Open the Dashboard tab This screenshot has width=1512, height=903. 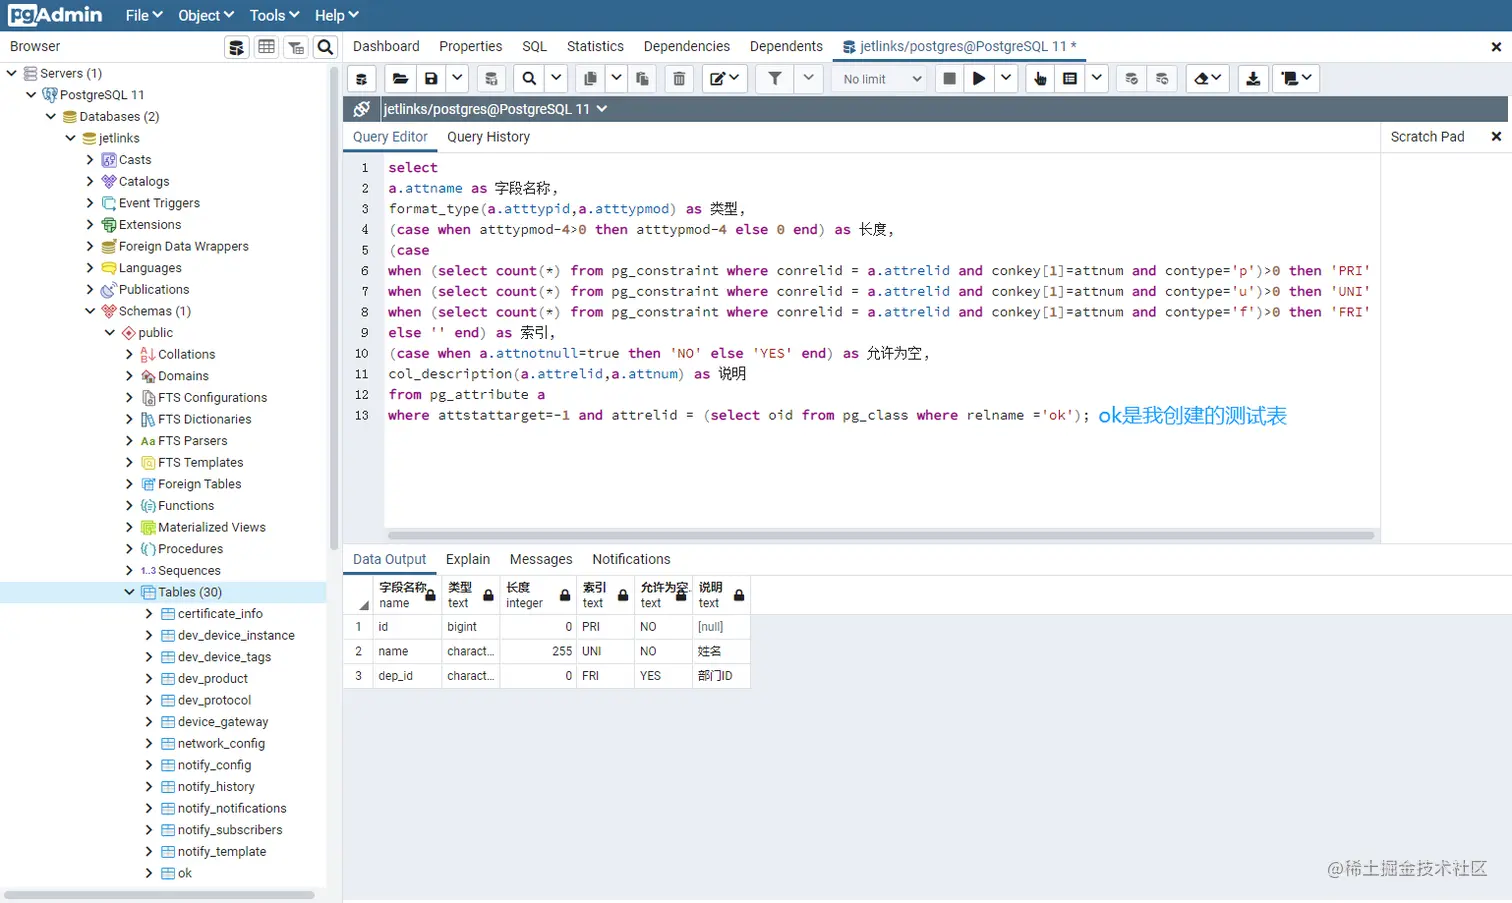386,46
